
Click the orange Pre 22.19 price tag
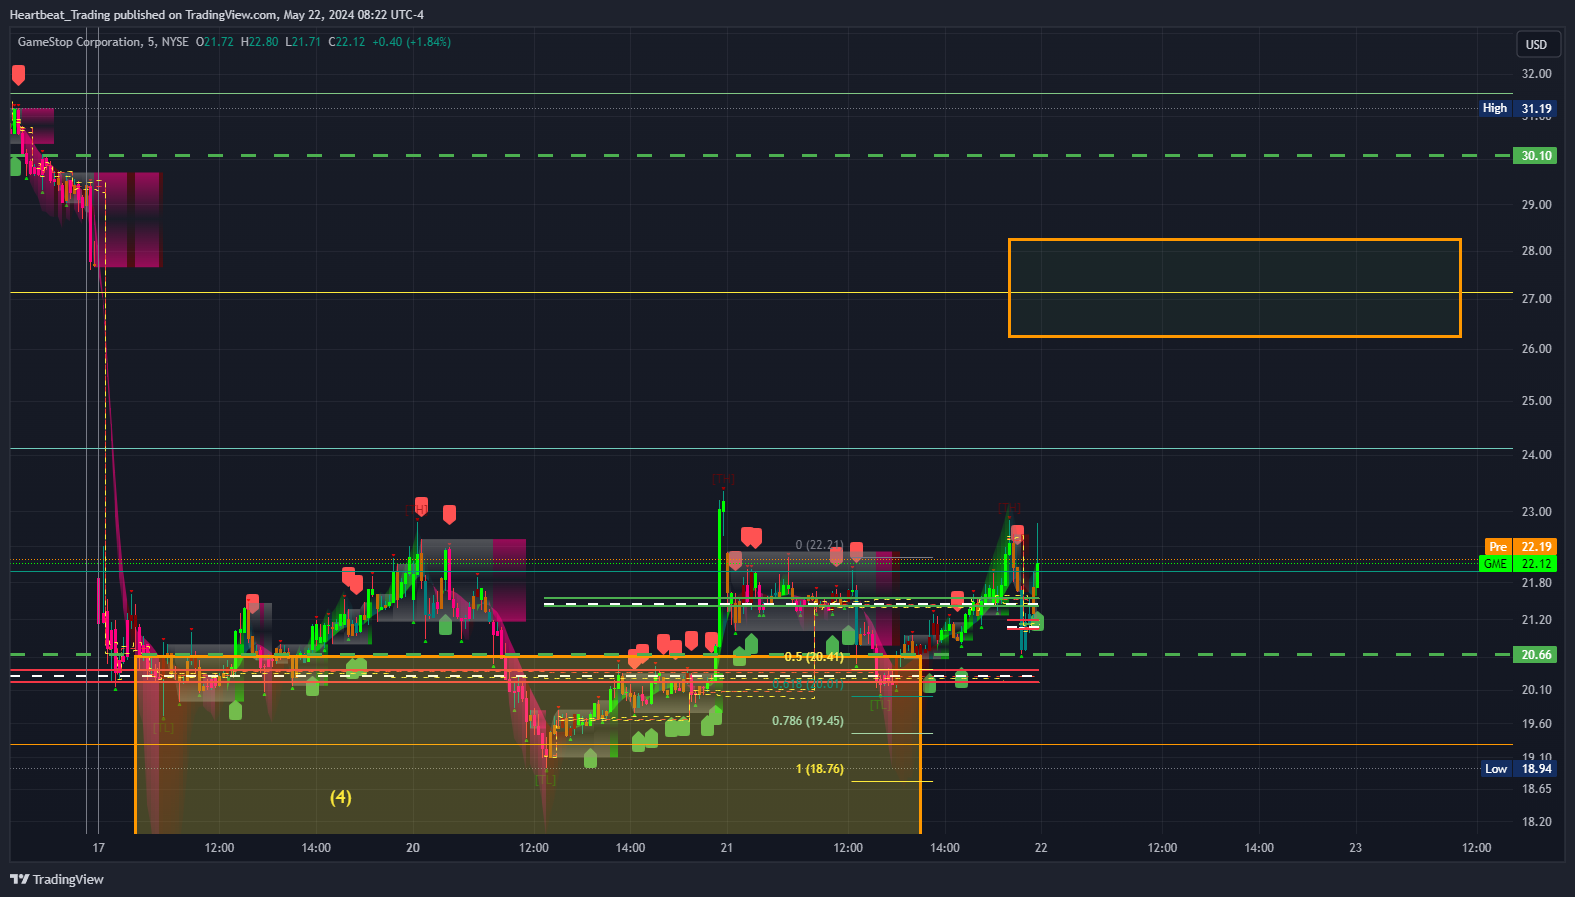pos(1519,546)
